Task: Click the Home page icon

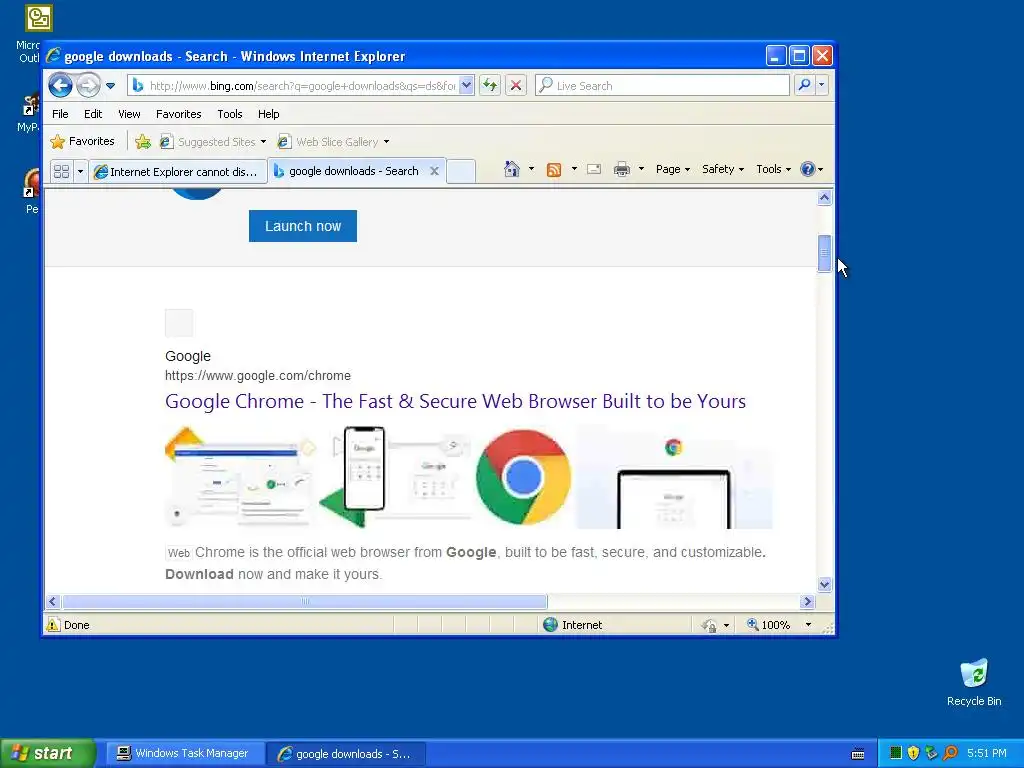Action: (511, 169)
